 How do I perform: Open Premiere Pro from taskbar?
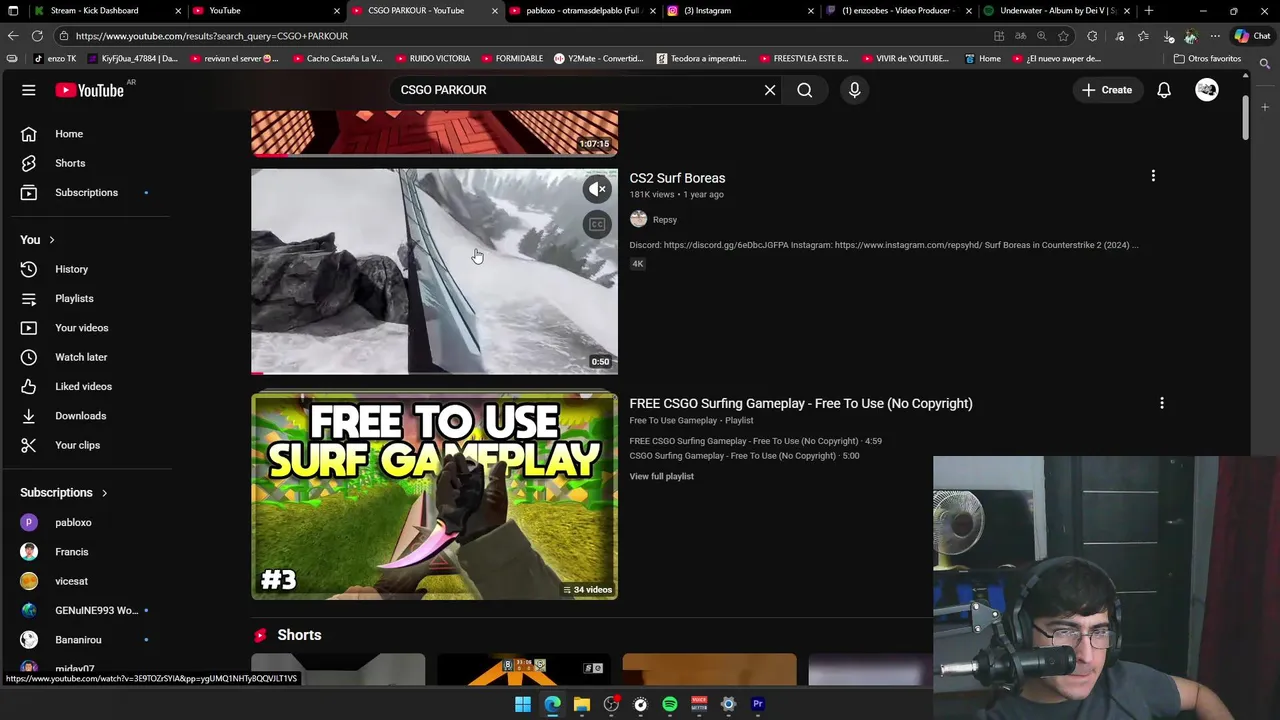pos(758,704)
